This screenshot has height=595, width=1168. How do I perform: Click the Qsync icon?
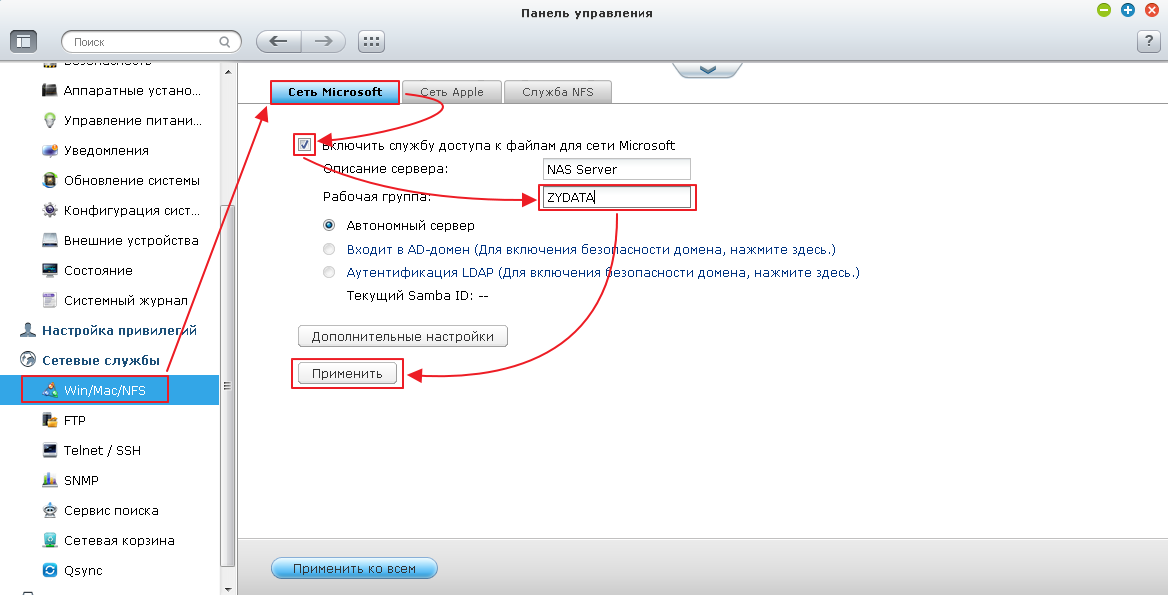(x=49, y=570)
